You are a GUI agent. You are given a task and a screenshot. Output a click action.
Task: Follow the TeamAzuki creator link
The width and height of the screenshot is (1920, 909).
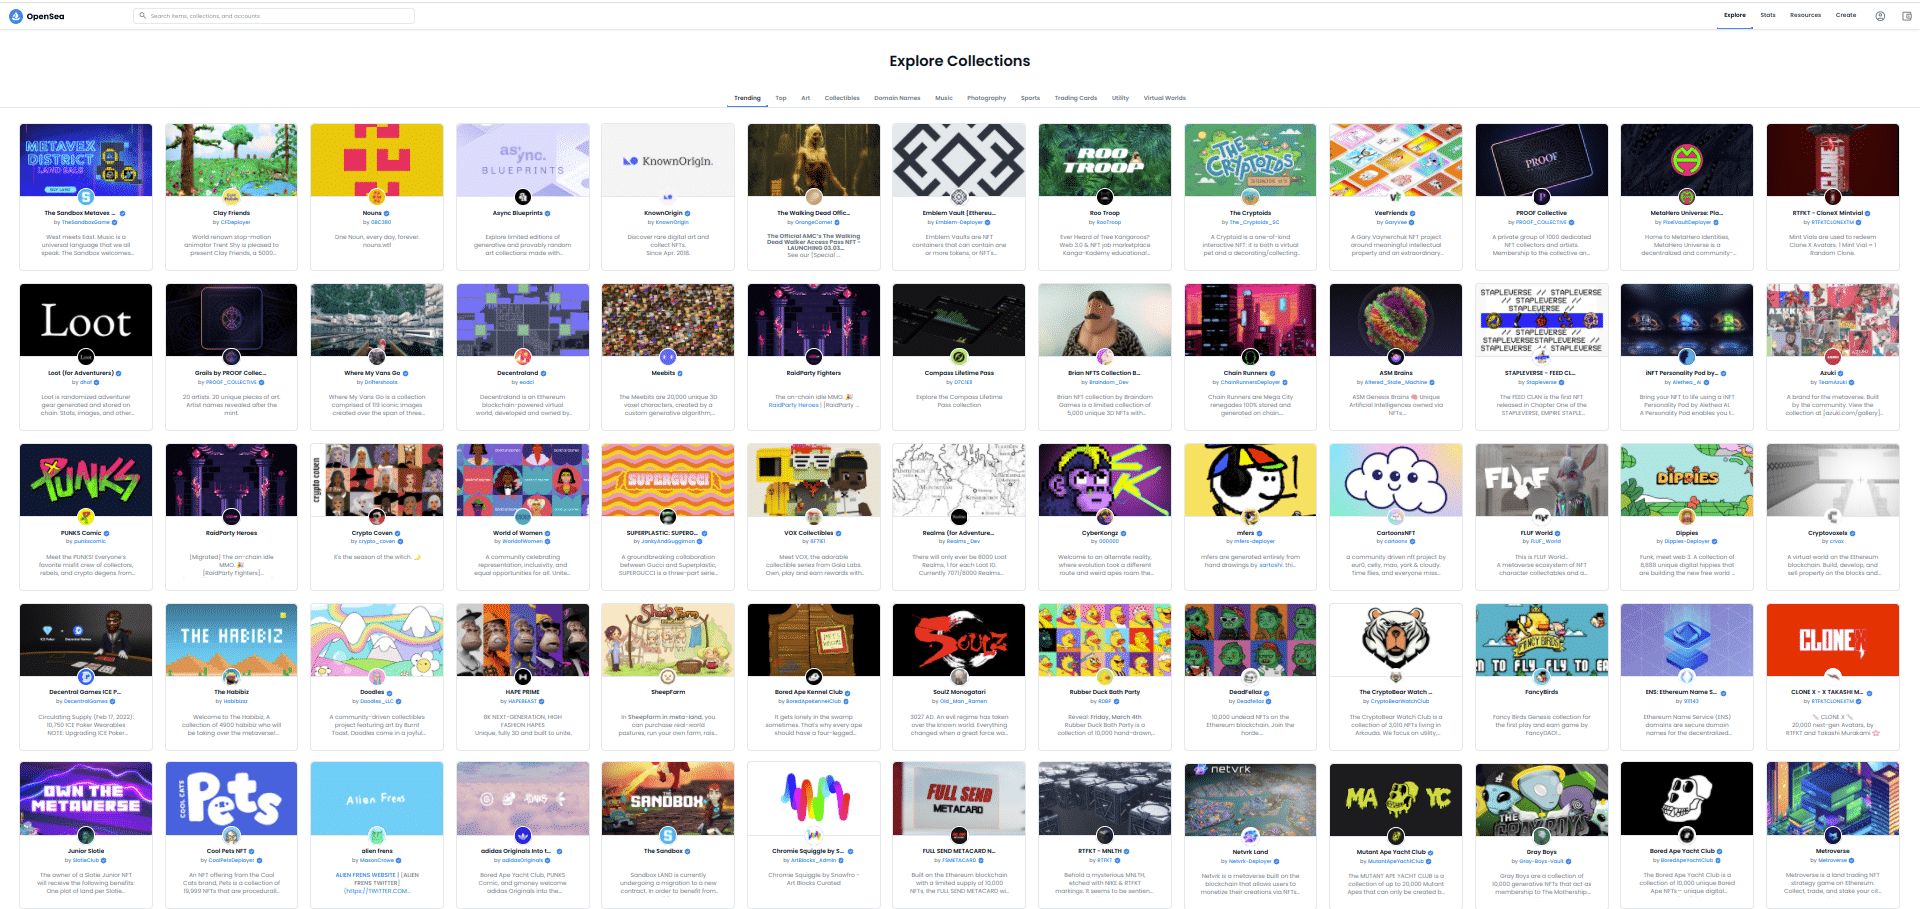[1833, 382]
